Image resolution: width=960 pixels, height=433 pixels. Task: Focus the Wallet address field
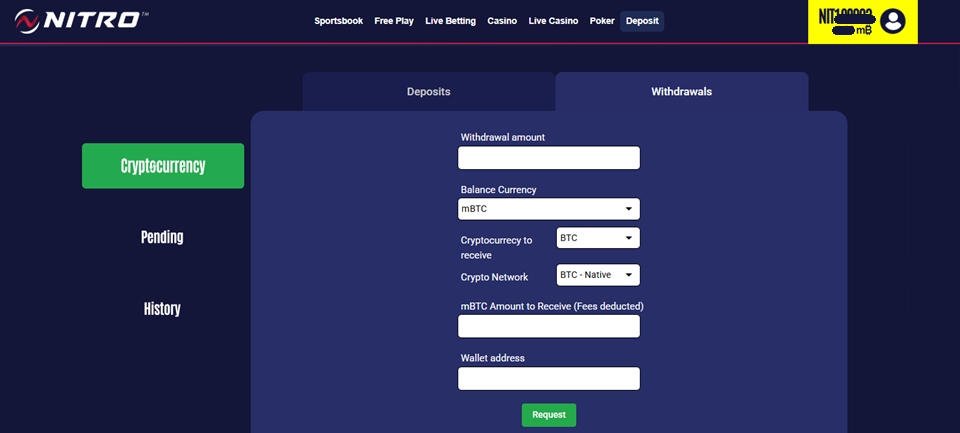(548, 379)
